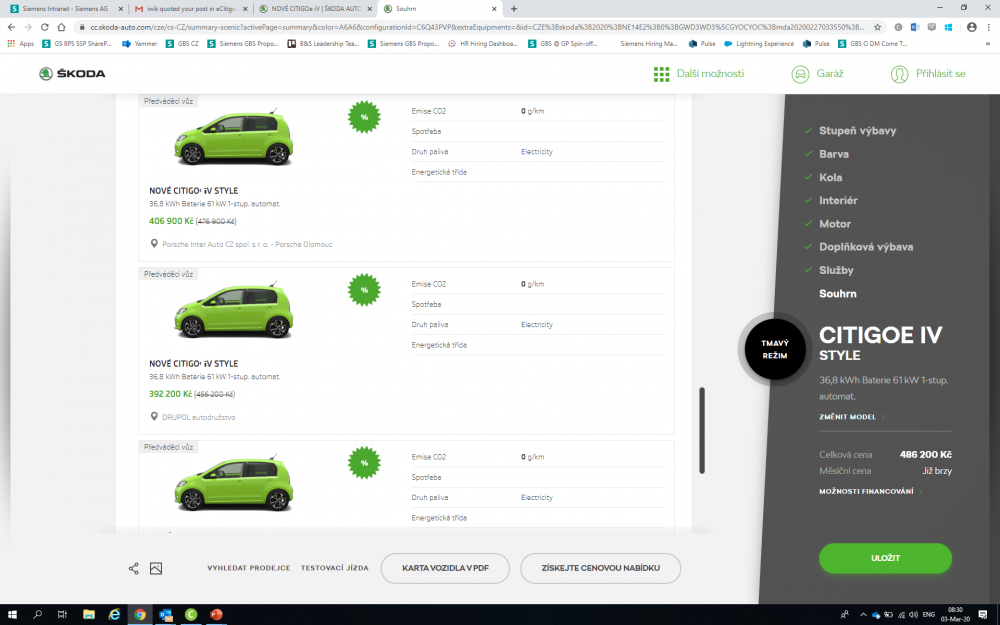1000x625 pixels.
Task: Open new browser tab
Action: pos(514,9)
